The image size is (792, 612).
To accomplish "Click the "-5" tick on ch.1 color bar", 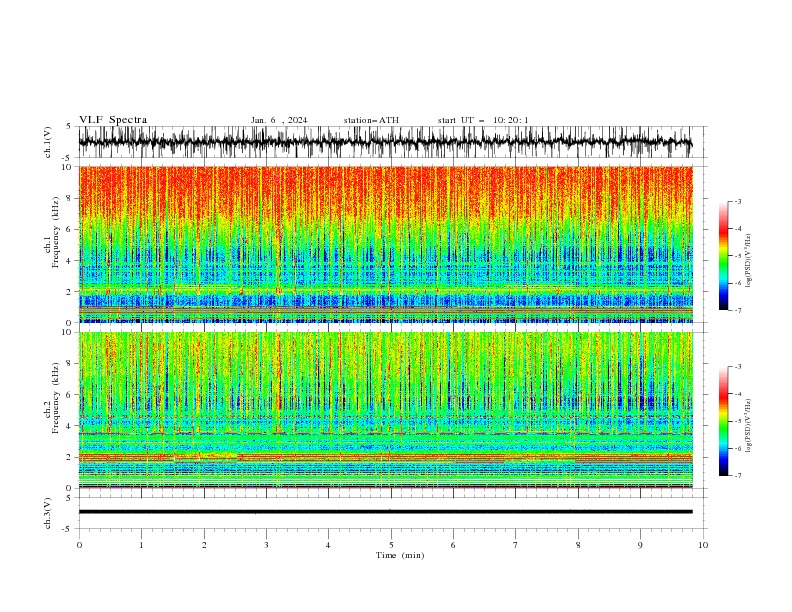I will [738, 257].
